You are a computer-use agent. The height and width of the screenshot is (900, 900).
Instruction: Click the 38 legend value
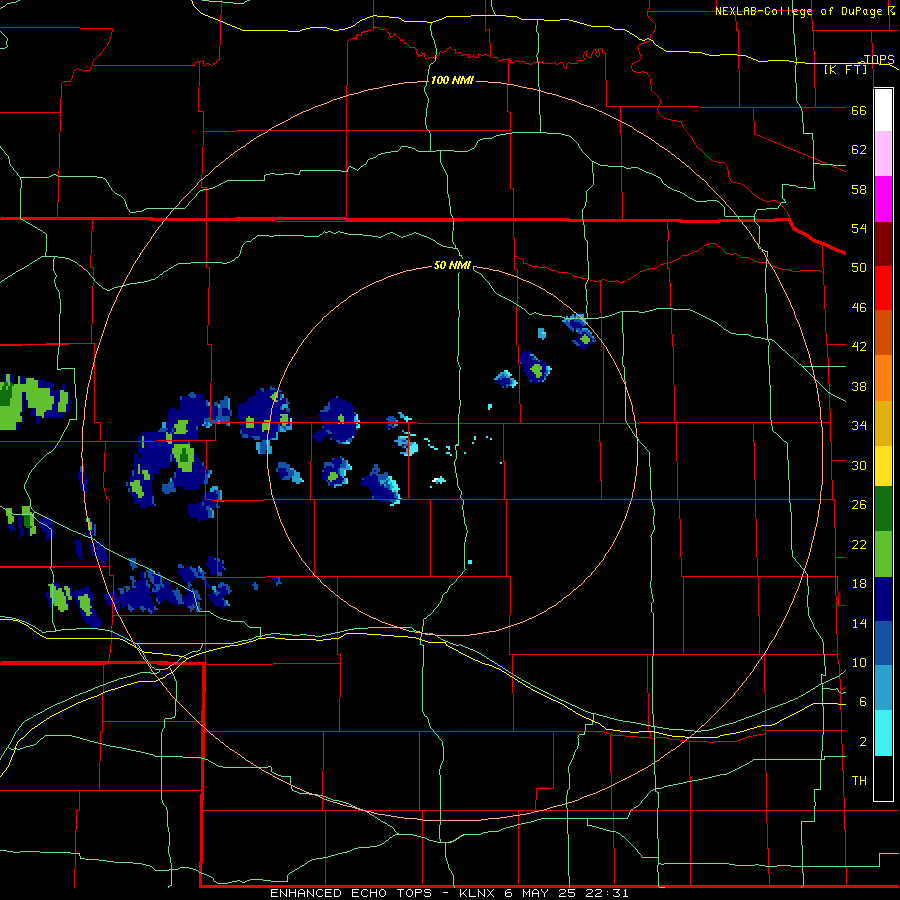coord(859,386)
